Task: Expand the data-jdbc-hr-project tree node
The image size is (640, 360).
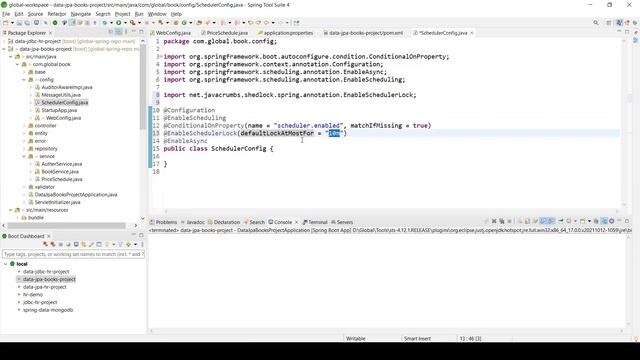Action: tap(4, 41)
